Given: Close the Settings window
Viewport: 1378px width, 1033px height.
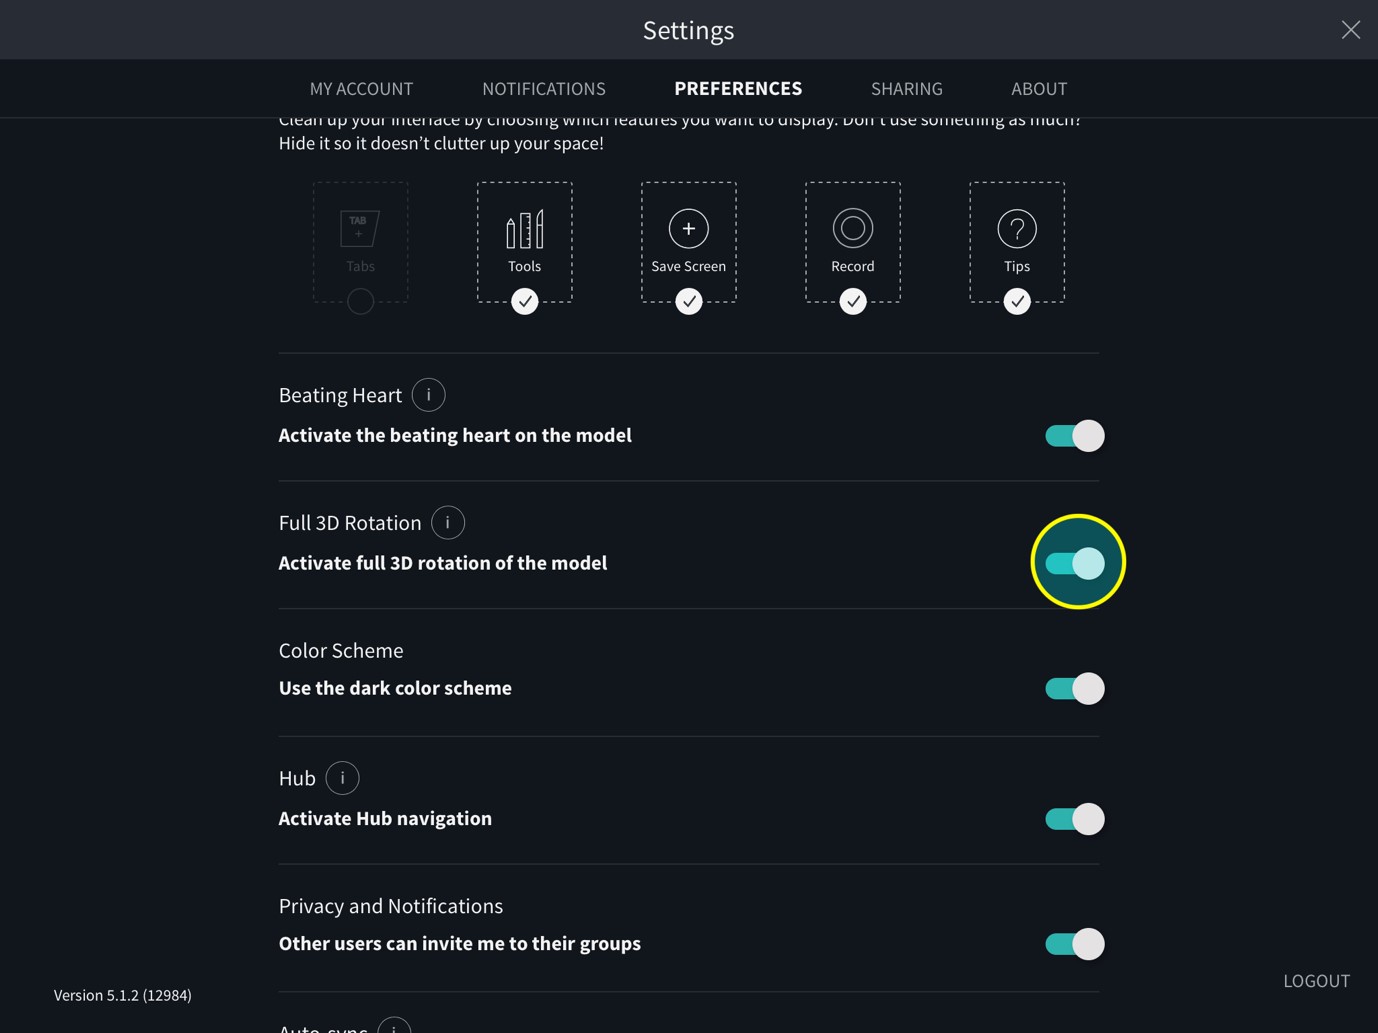Looking at the screenshot, I should [1350, 30].
